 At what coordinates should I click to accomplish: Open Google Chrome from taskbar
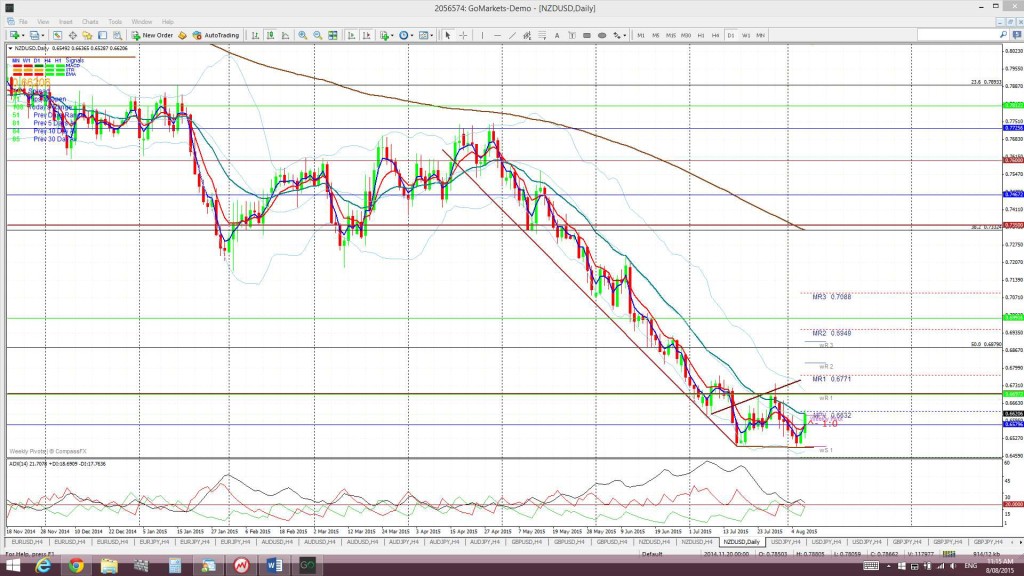click(x=76, y=566)
